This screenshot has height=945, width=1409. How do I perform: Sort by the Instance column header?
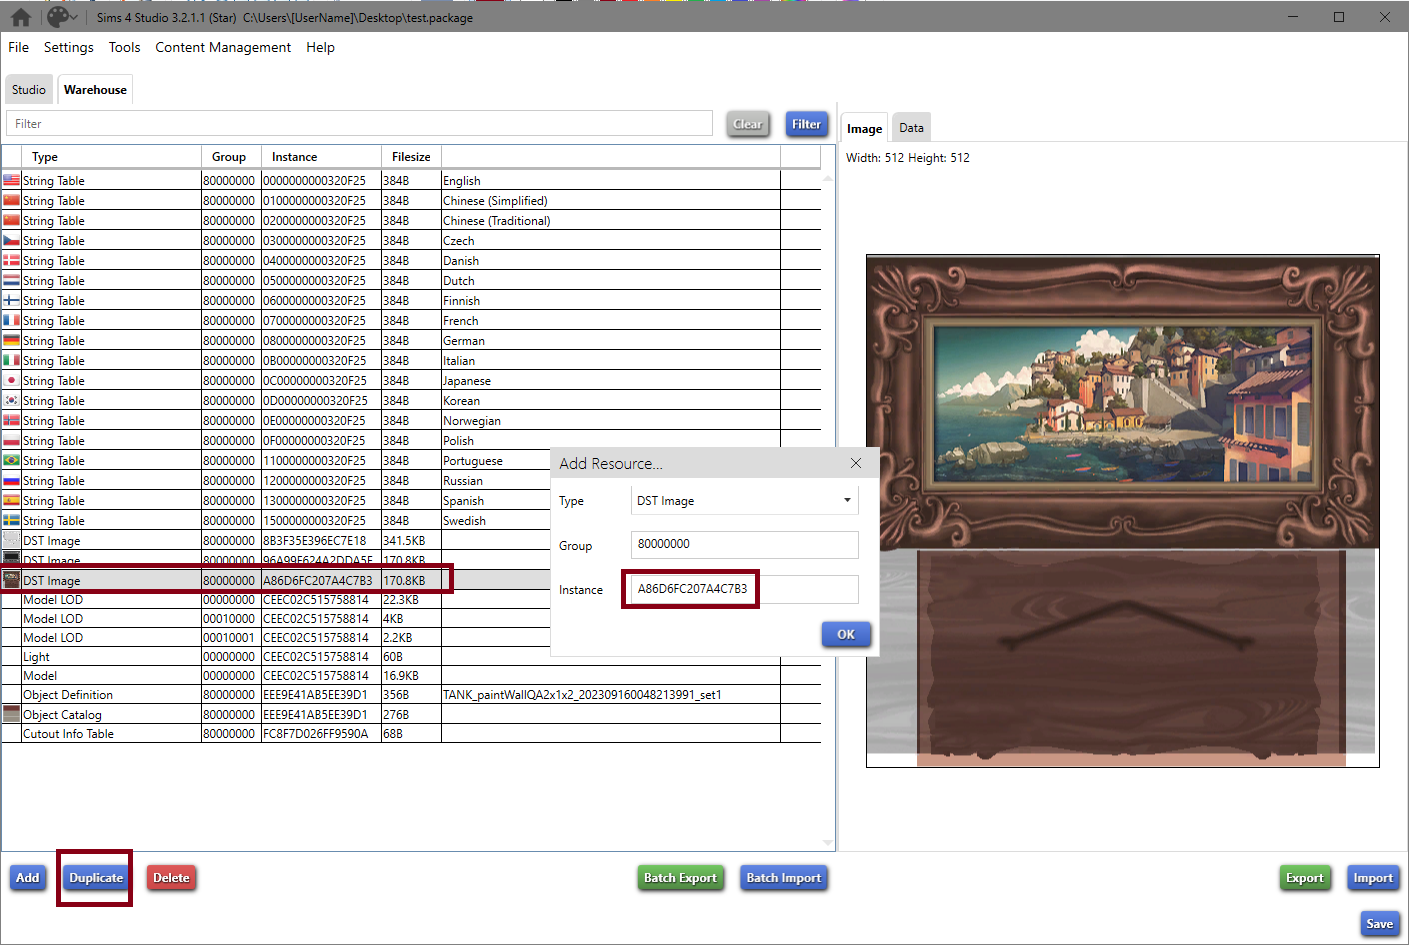click(321, 157)
